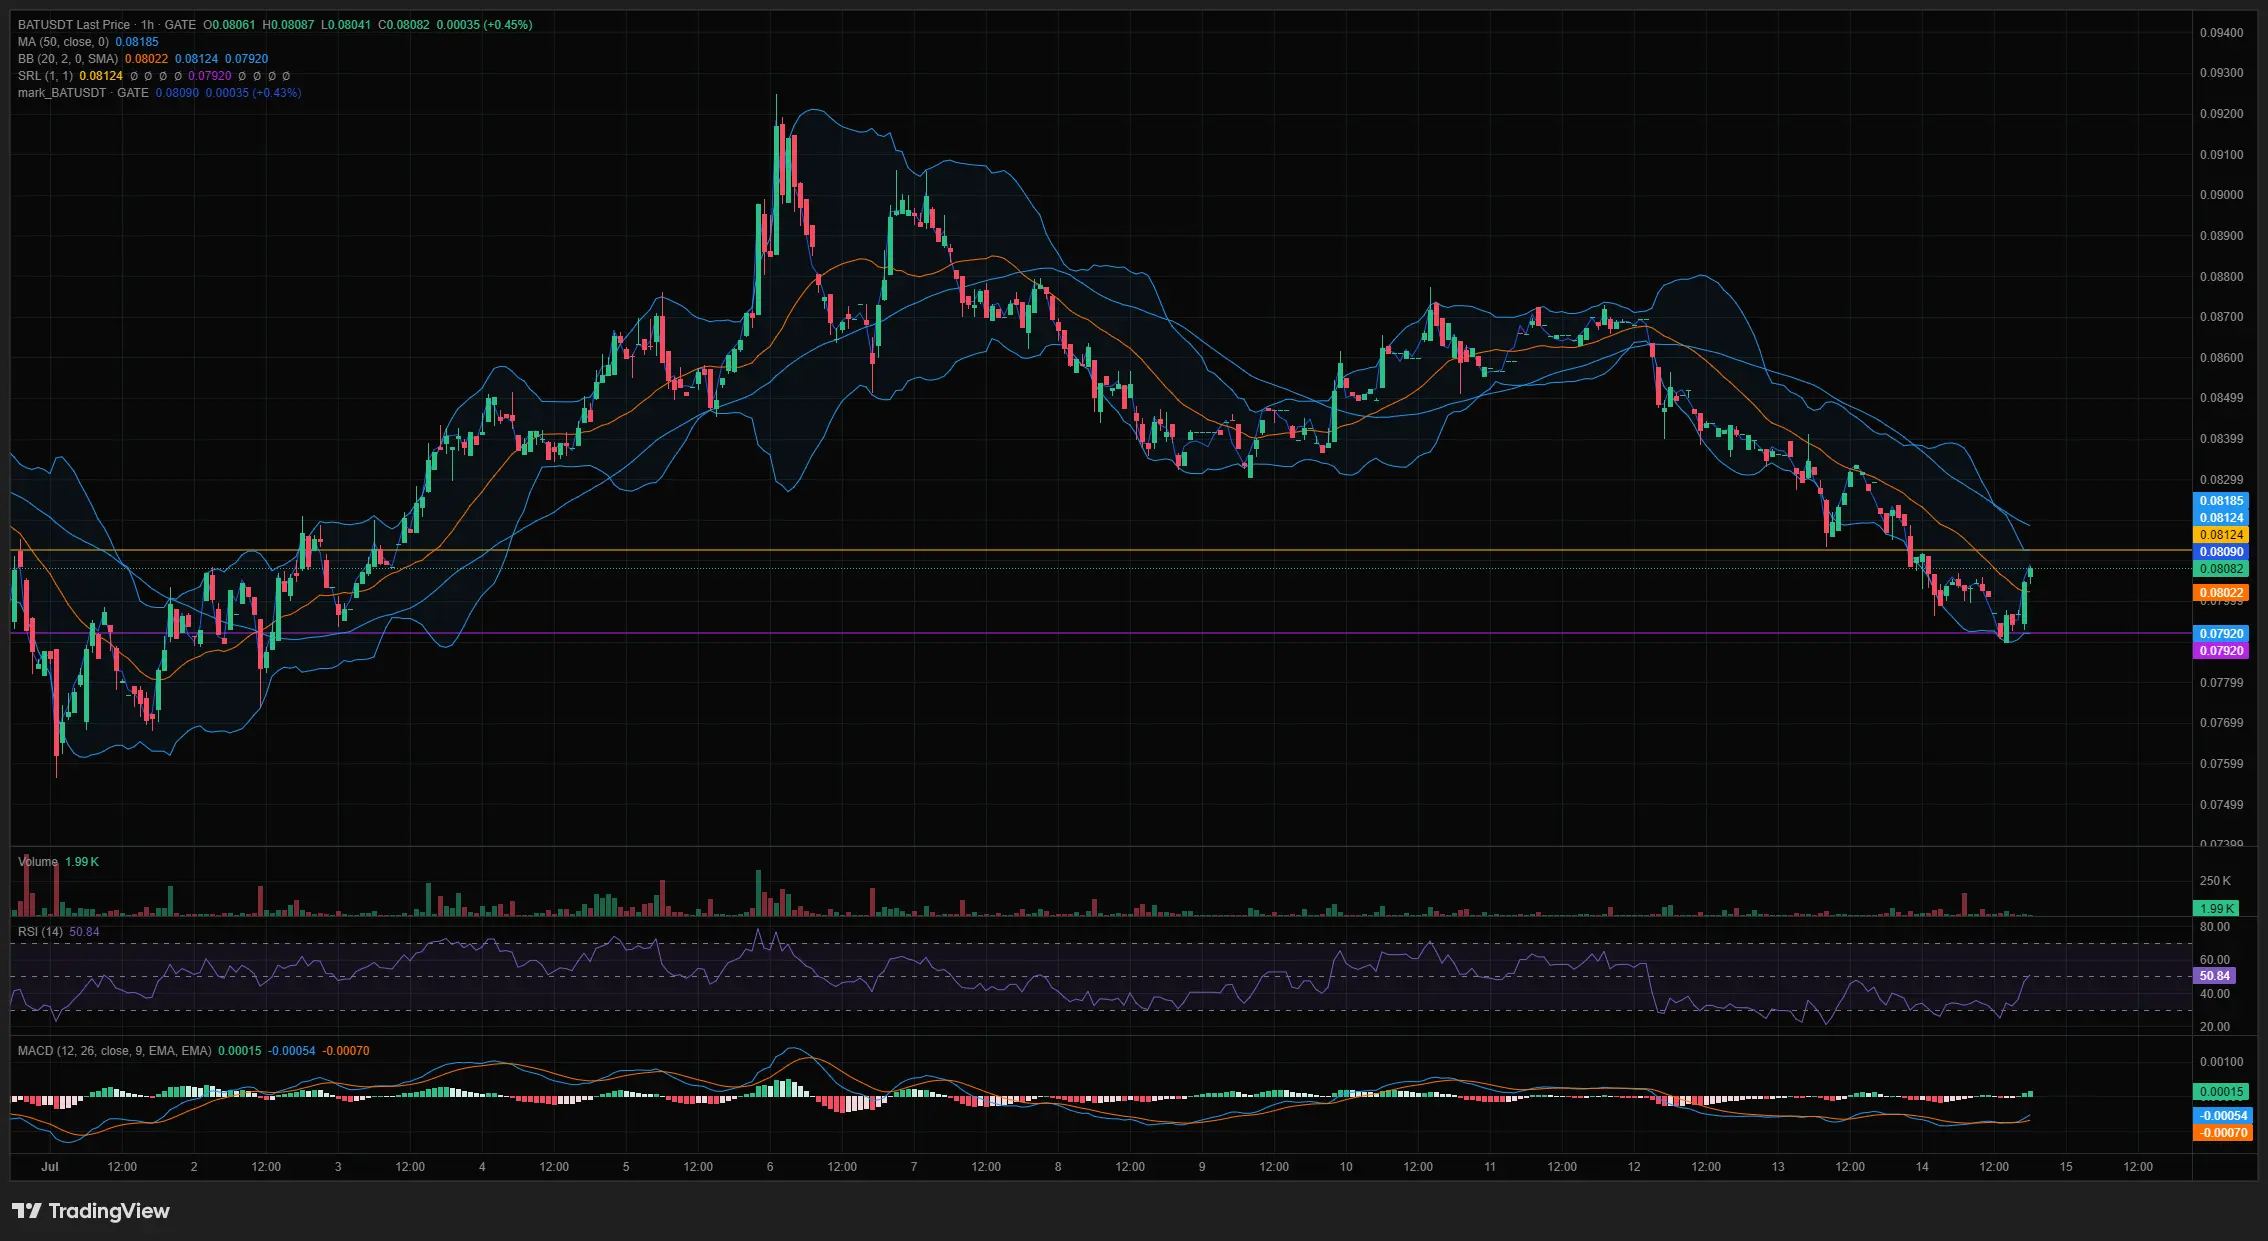Click the green 0.08082 last price label

click(x=2220, y=569)
